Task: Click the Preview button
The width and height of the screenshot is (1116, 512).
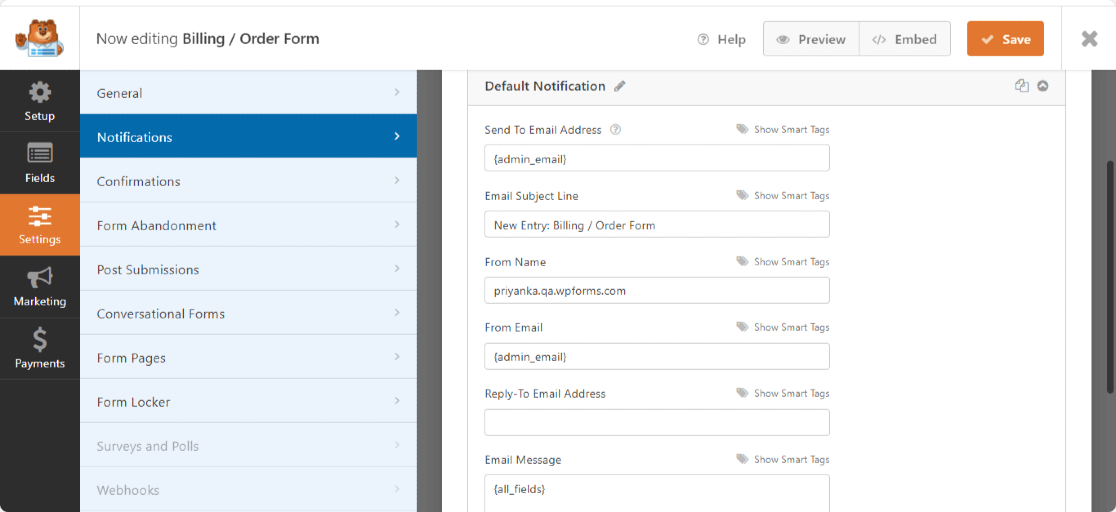Action: pyautogui.click(x=811, y=39)
